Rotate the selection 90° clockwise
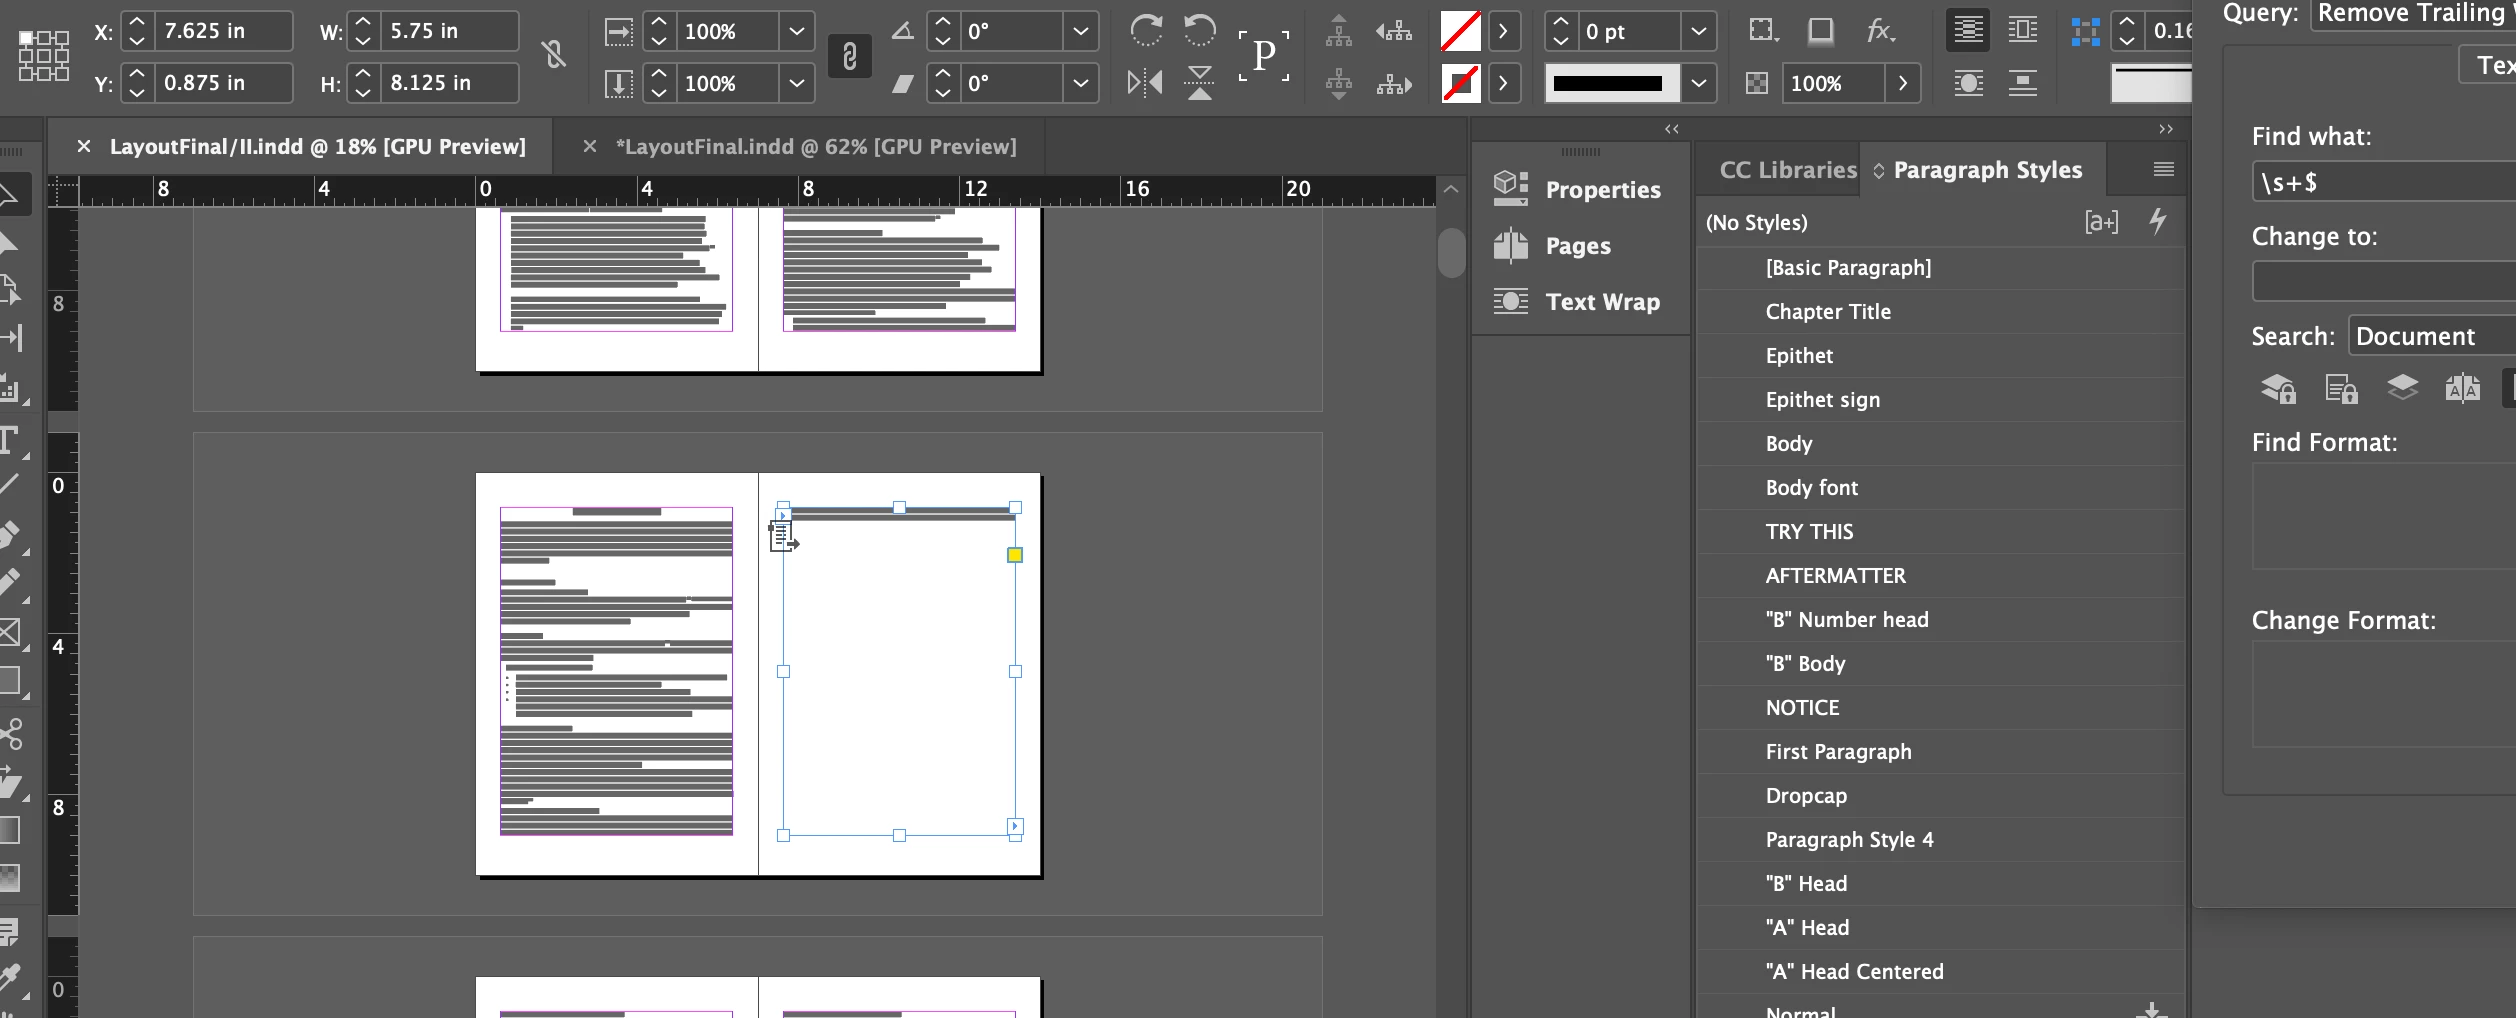2516x1018 pixels. [x=1146, y=30]
